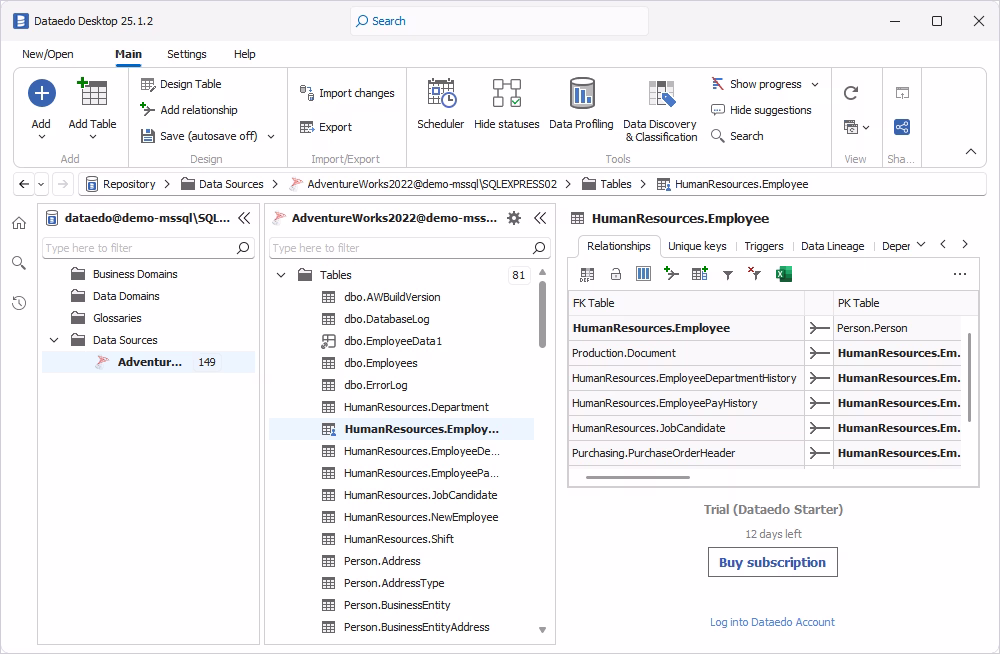The width and height of the screenshot is (1000, 654).
Task: Expand the Add dropdown arrow
Action: pyautogui.click(x=41, y=137)
